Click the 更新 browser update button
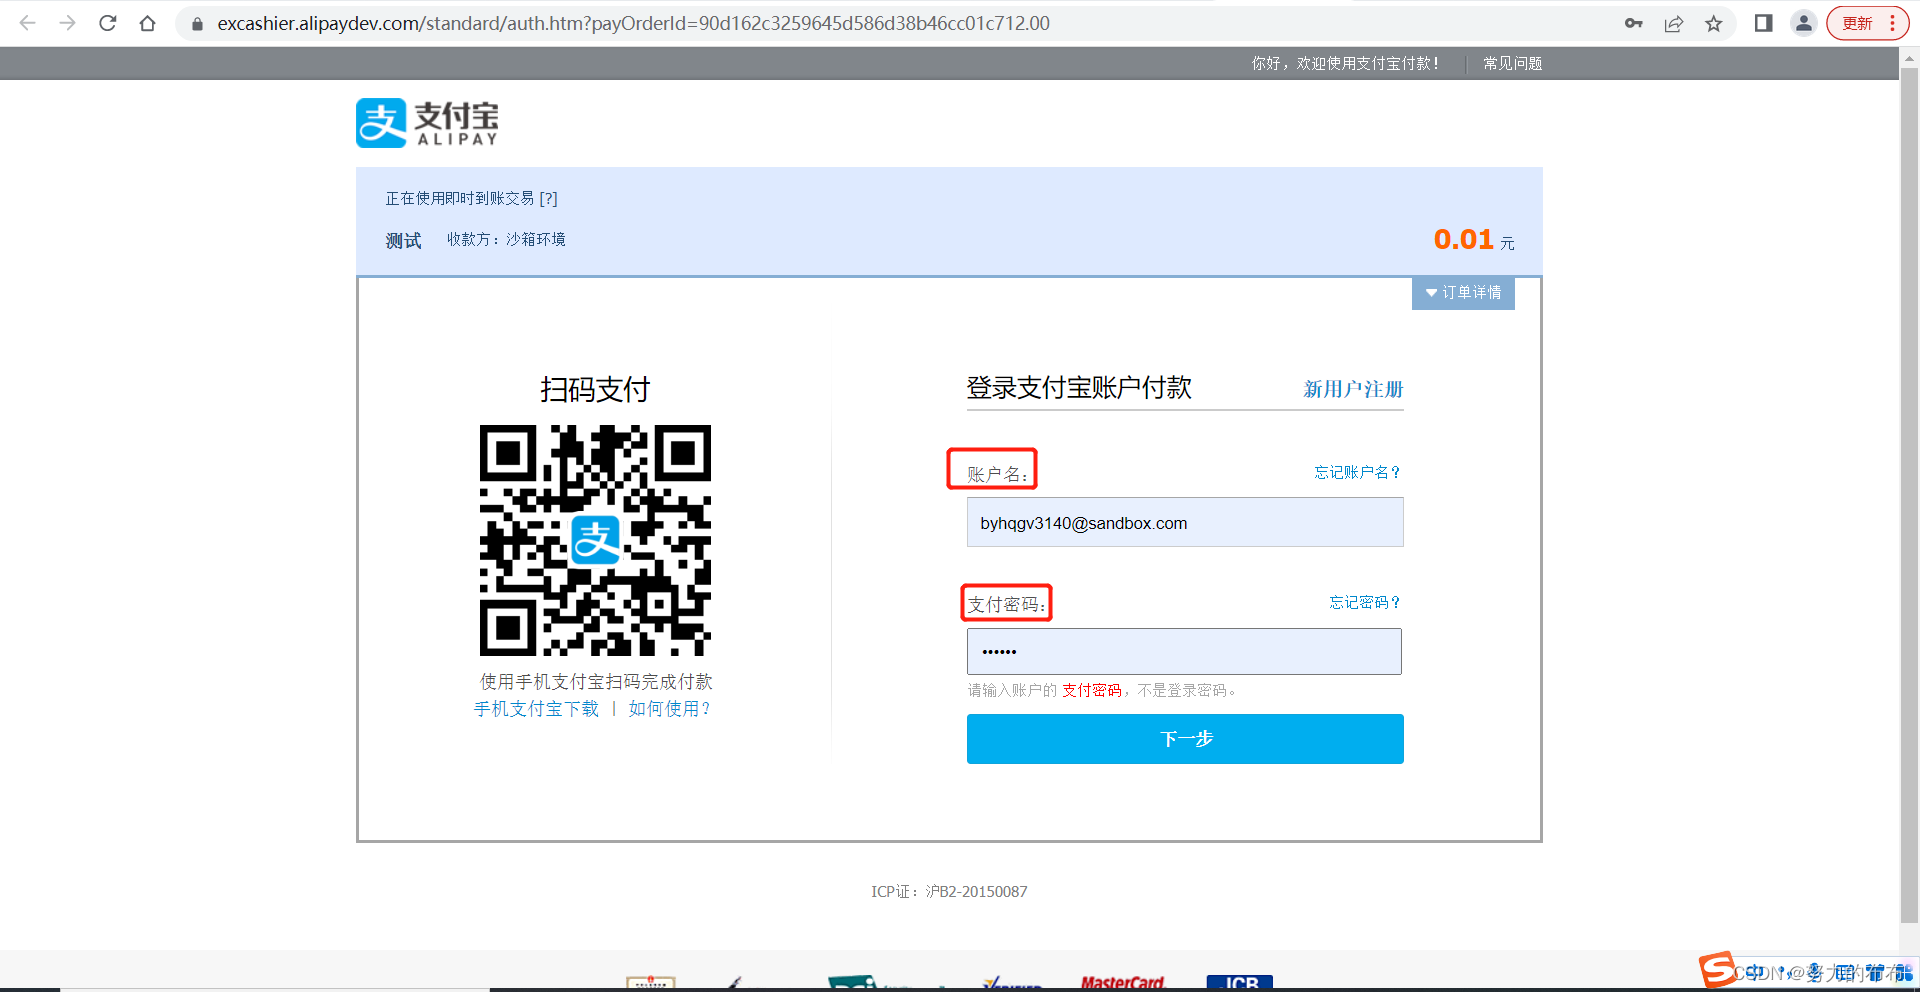This screenshot has height=992, width=1920. 1857,23
